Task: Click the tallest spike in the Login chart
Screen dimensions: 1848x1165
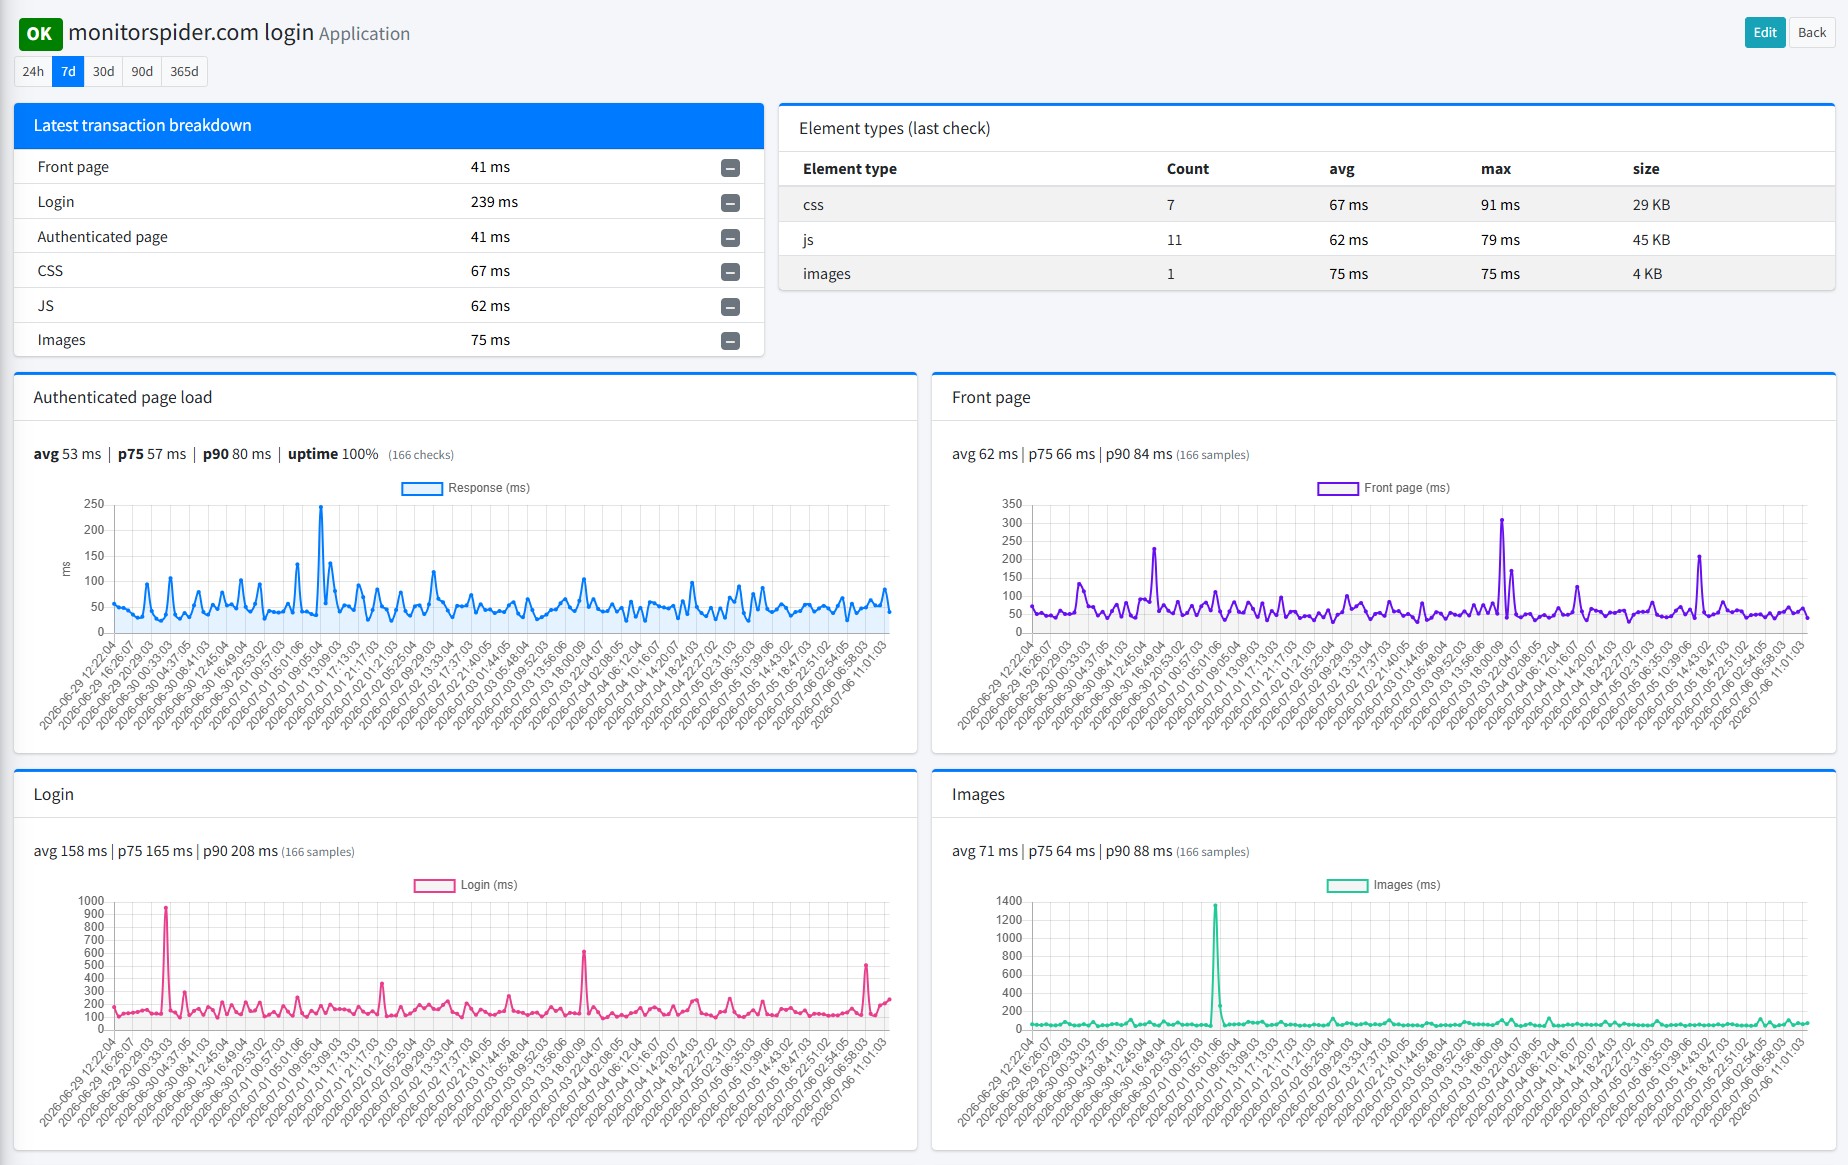Action: (166, 908)
